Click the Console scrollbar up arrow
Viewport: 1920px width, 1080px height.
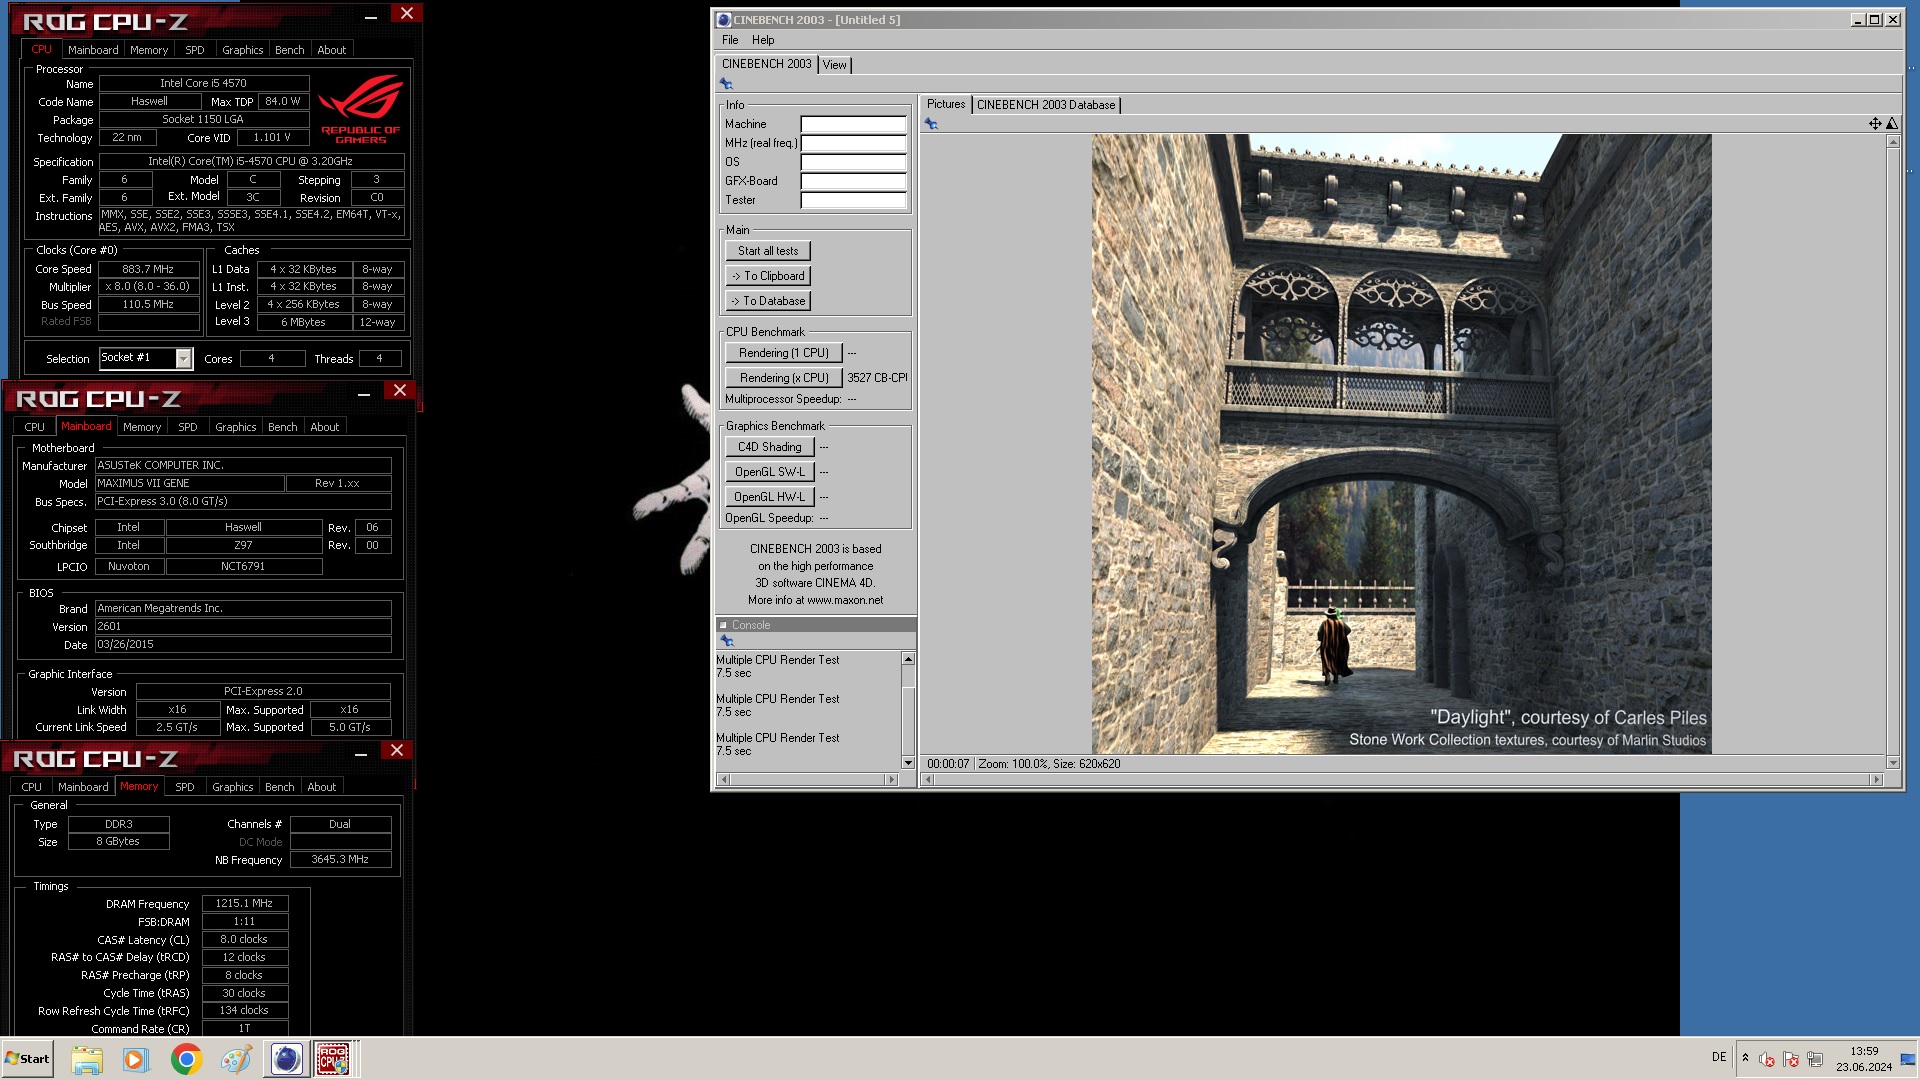[x=908, y=659]
